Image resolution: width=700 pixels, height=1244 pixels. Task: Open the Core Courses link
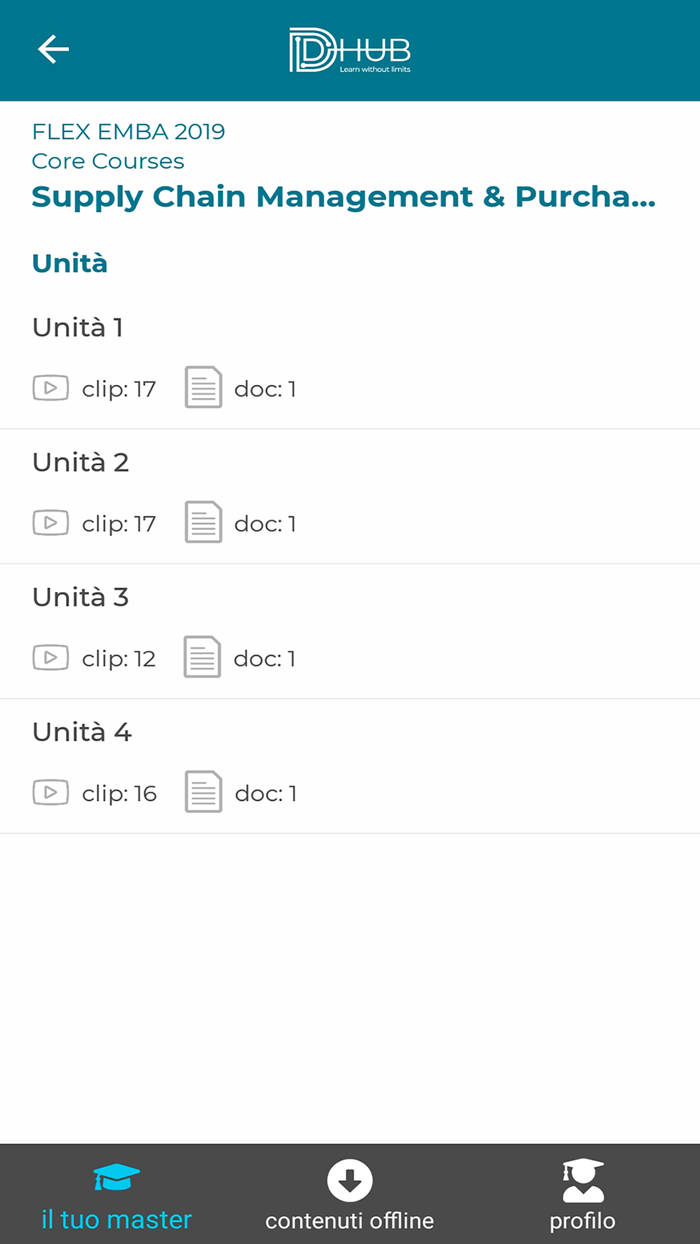(x=108, y=161)
